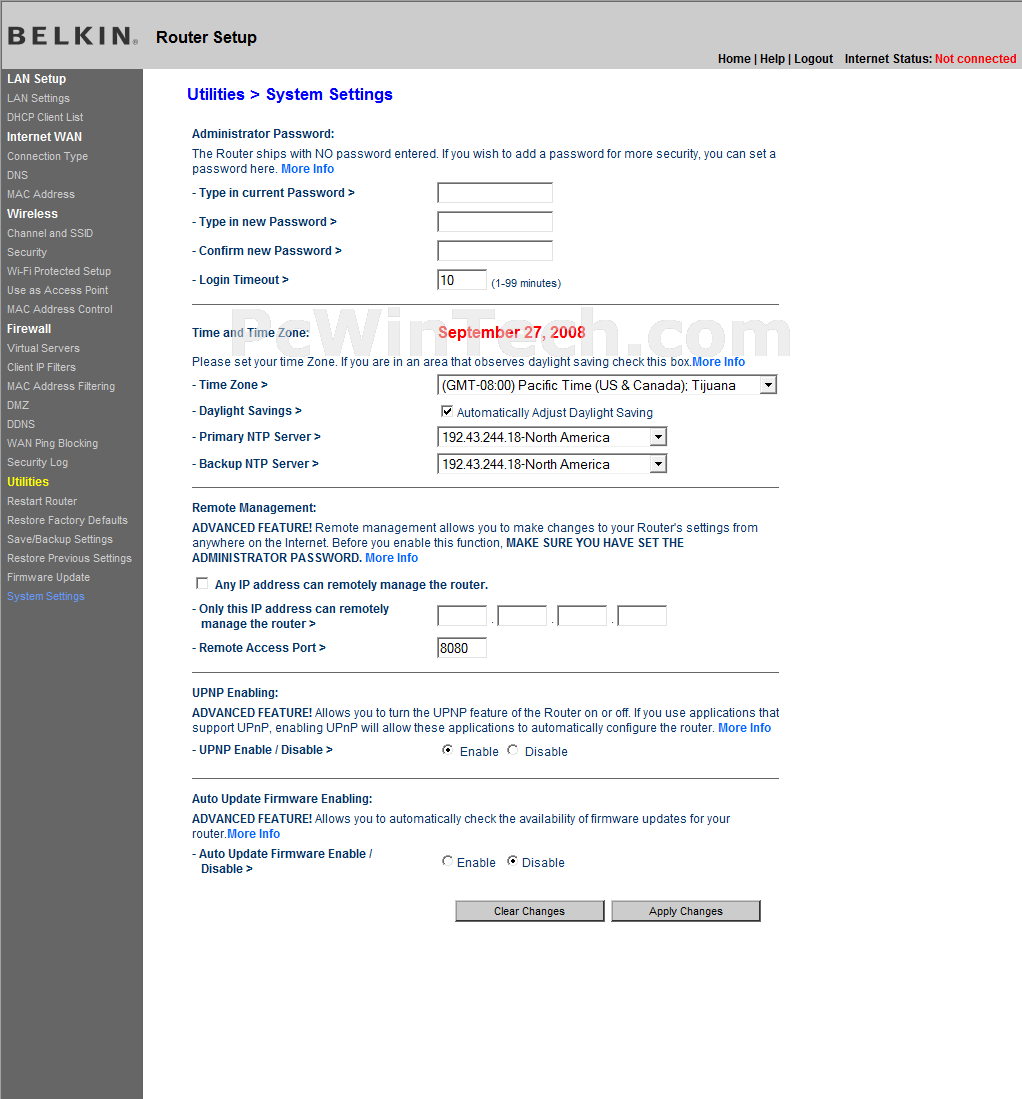Focus the current Password field
Screen dimensions: 1022x1099
coord(495,193)
